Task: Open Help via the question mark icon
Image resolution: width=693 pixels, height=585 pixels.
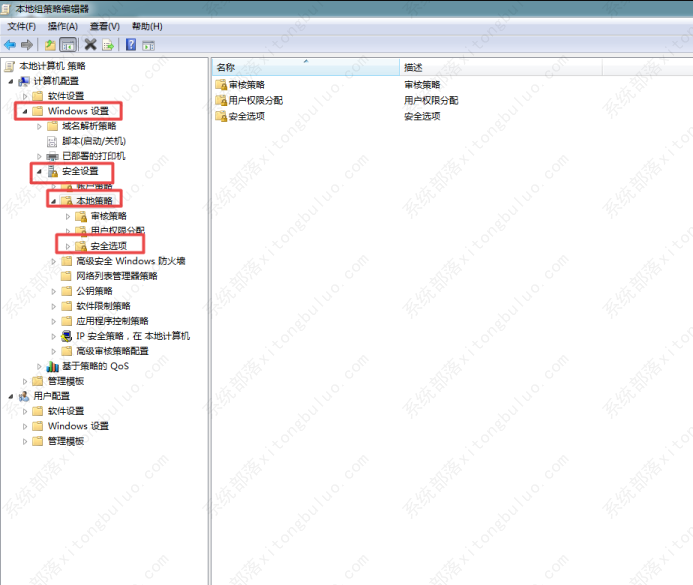Action: 131,45
